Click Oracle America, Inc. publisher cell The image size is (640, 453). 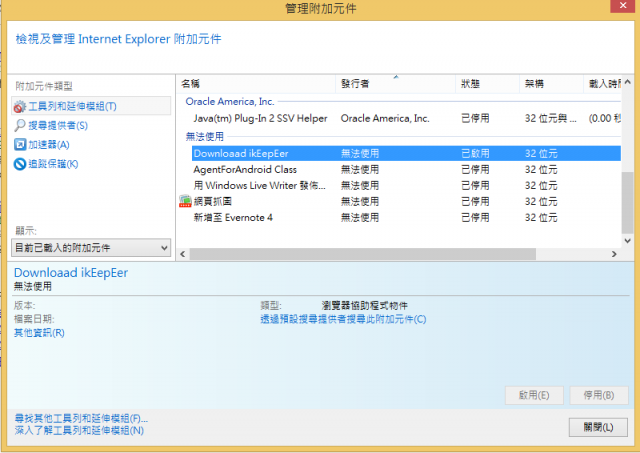[x=385, y=118]
